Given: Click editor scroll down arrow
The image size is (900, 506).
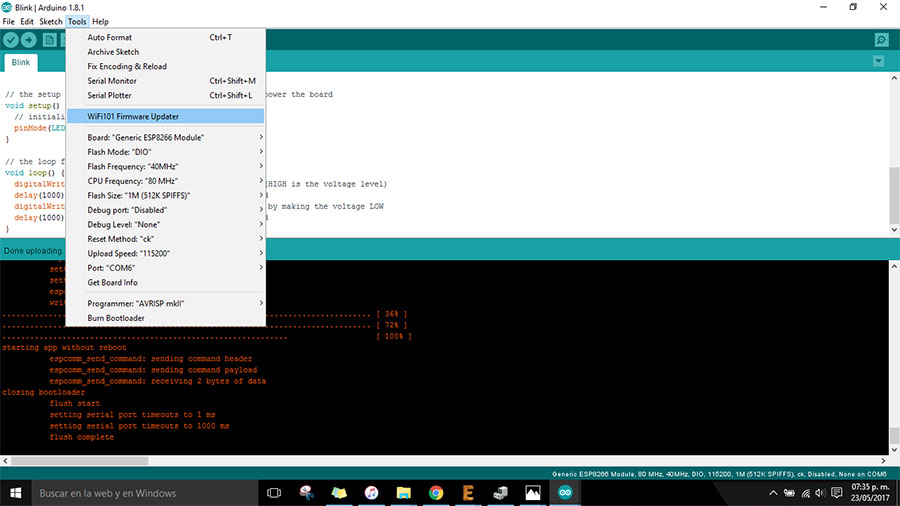Looking at the screenshot, I should tap(894, 229).
